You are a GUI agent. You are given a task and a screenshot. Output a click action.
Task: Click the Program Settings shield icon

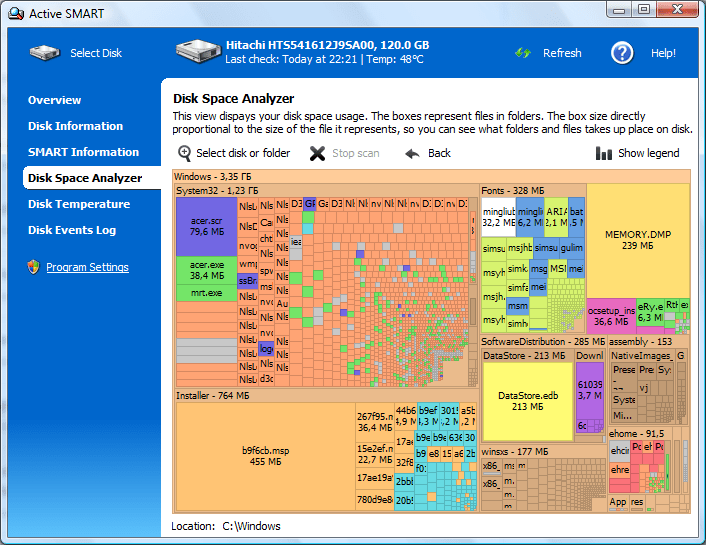33,267
